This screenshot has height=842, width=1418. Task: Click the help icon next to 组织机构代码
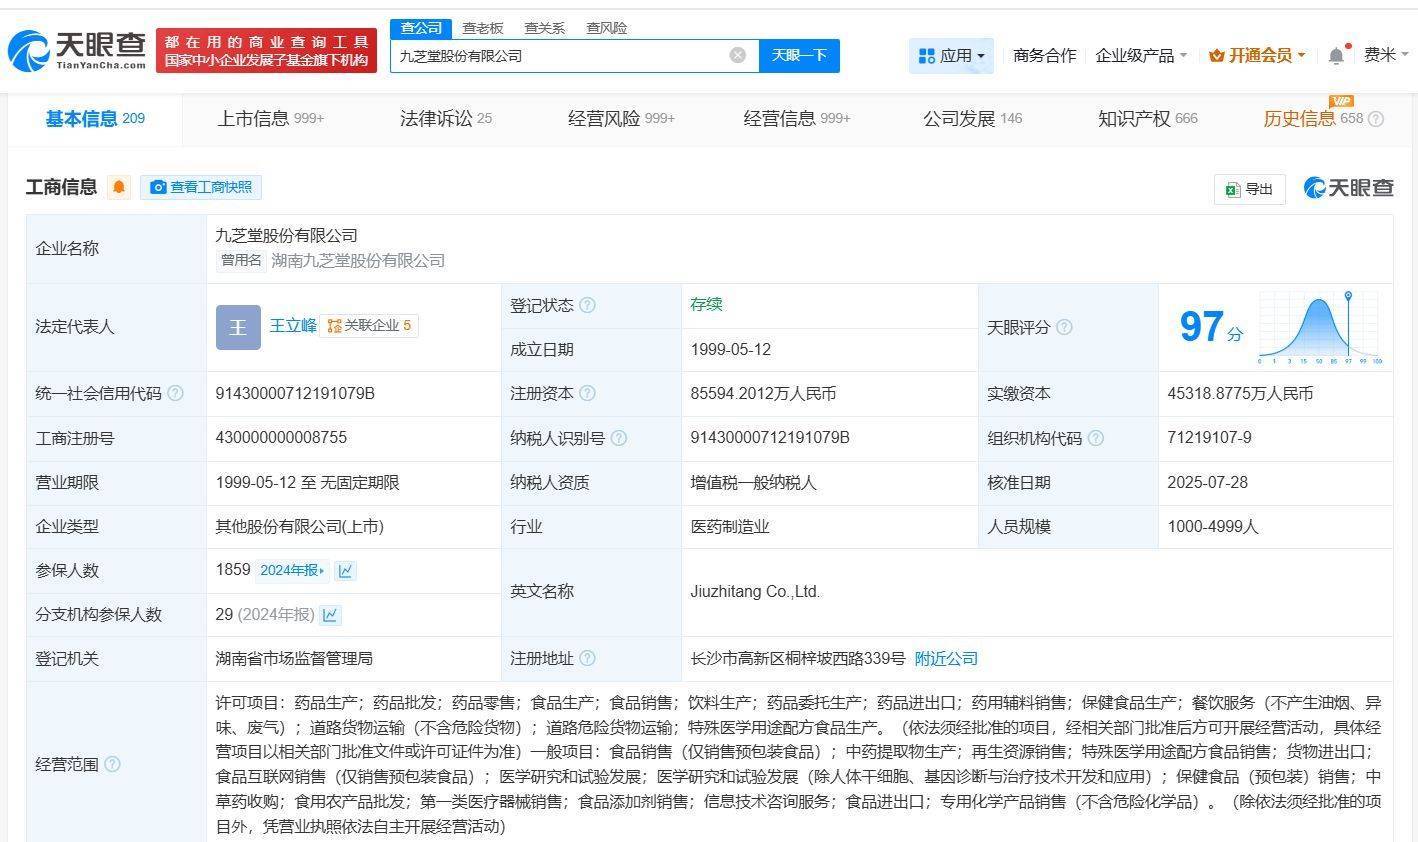(x=1096, y=438)
